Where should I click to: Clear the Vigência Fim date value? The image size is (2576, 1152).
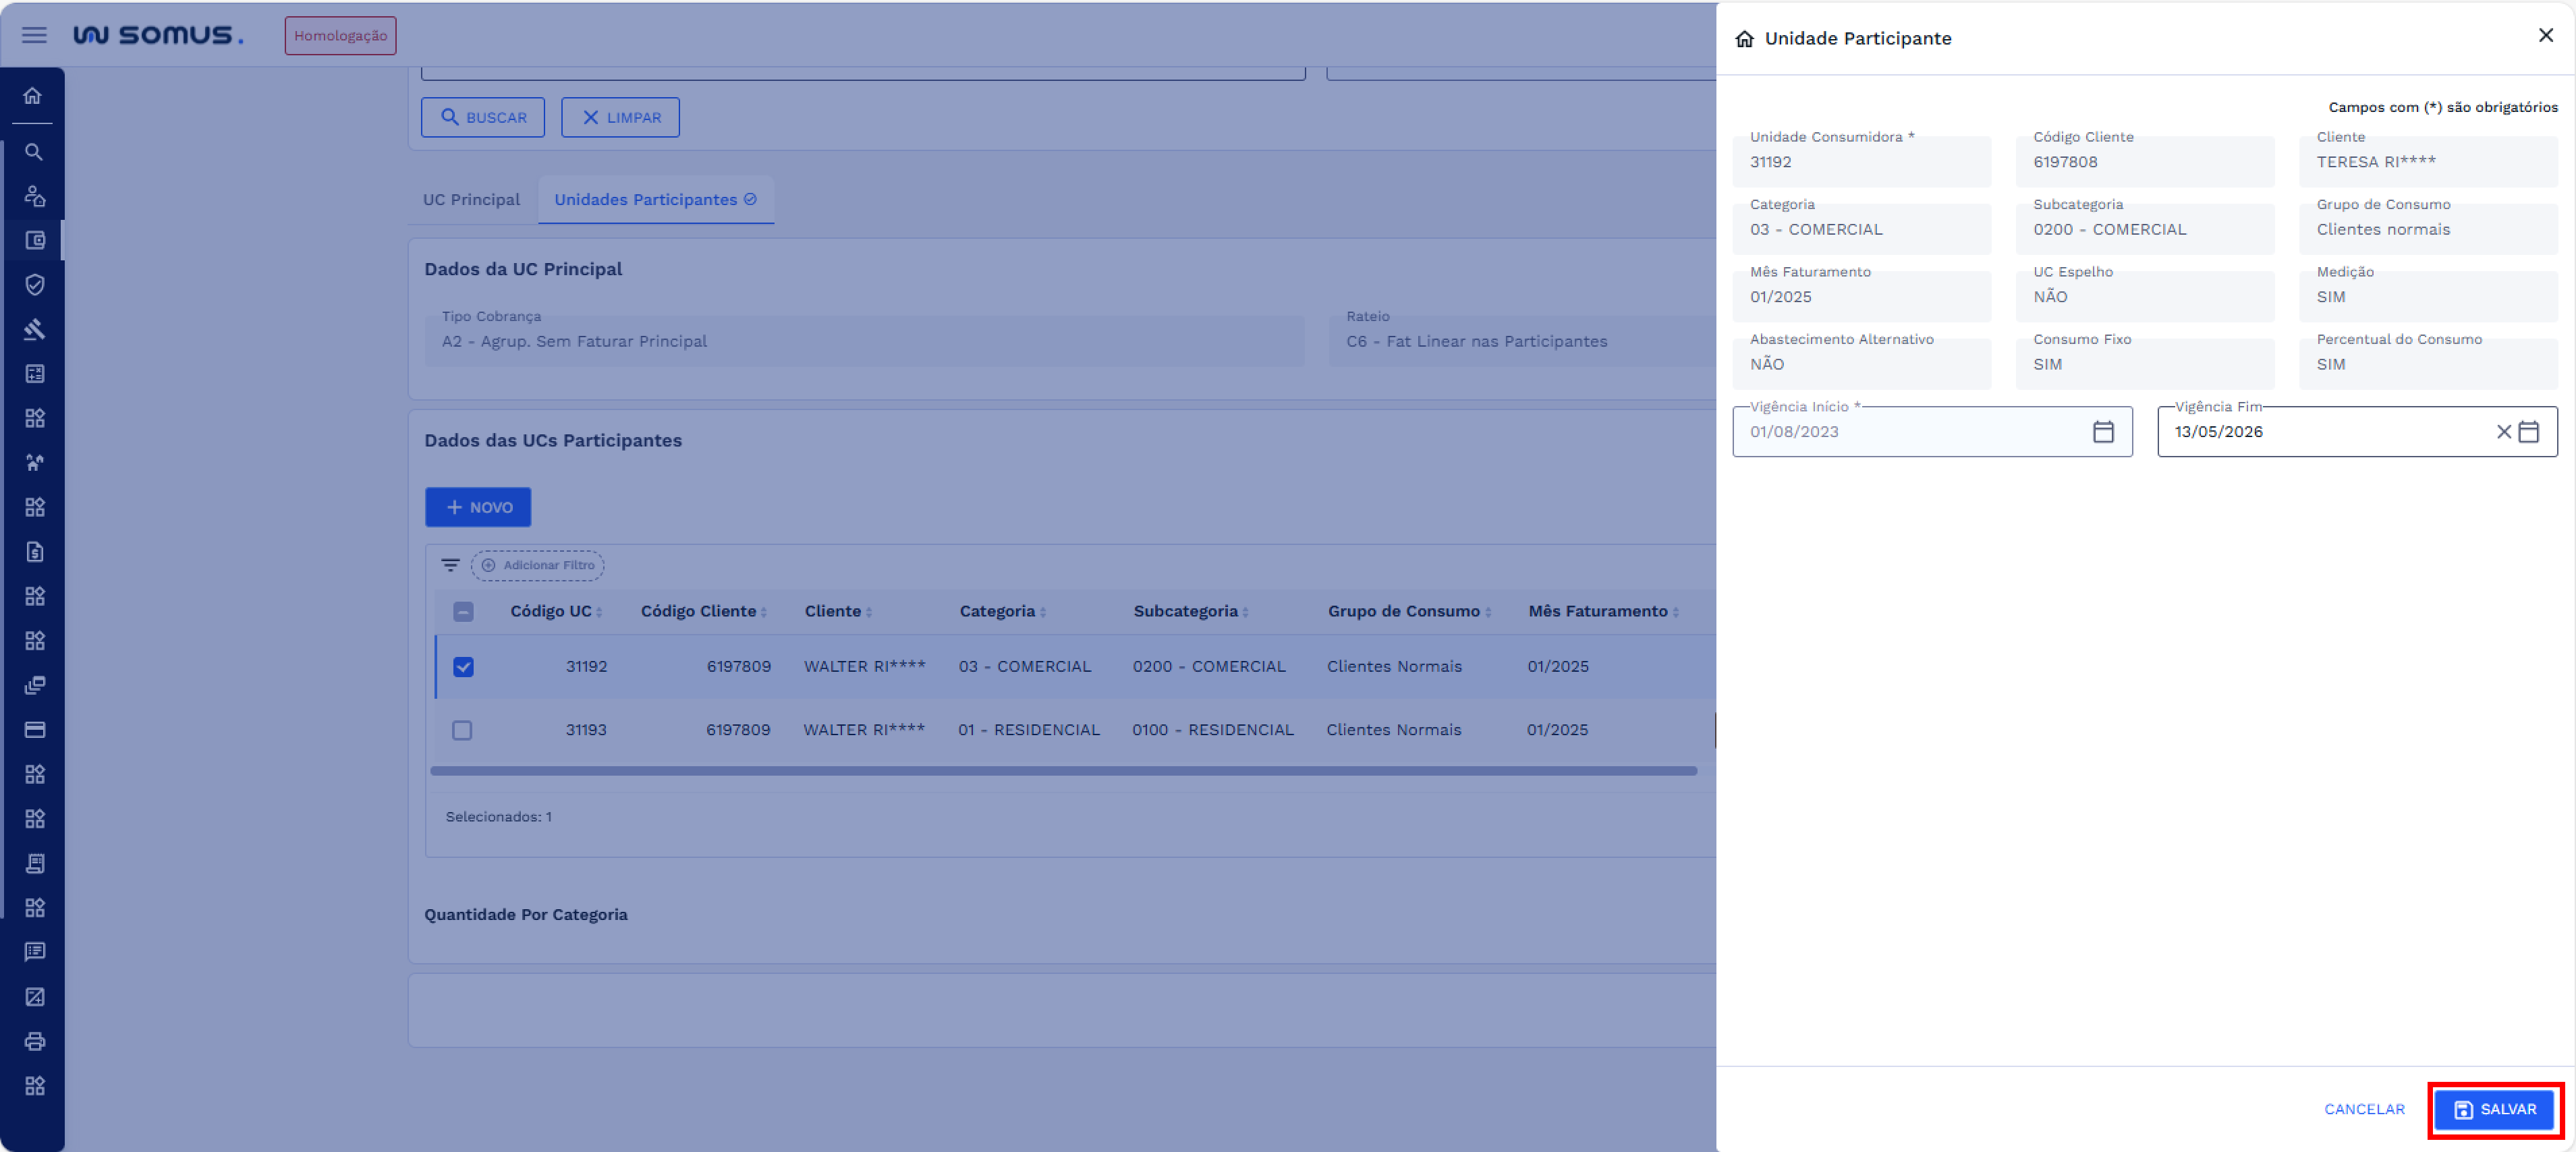click(x=2503, y=432)
